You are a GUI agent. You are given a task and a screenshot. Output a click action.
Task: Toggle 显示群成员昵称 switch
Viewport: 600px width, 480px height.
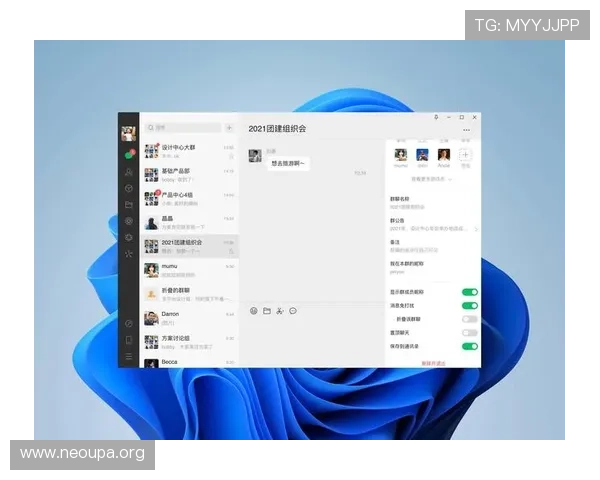(470, 292)
